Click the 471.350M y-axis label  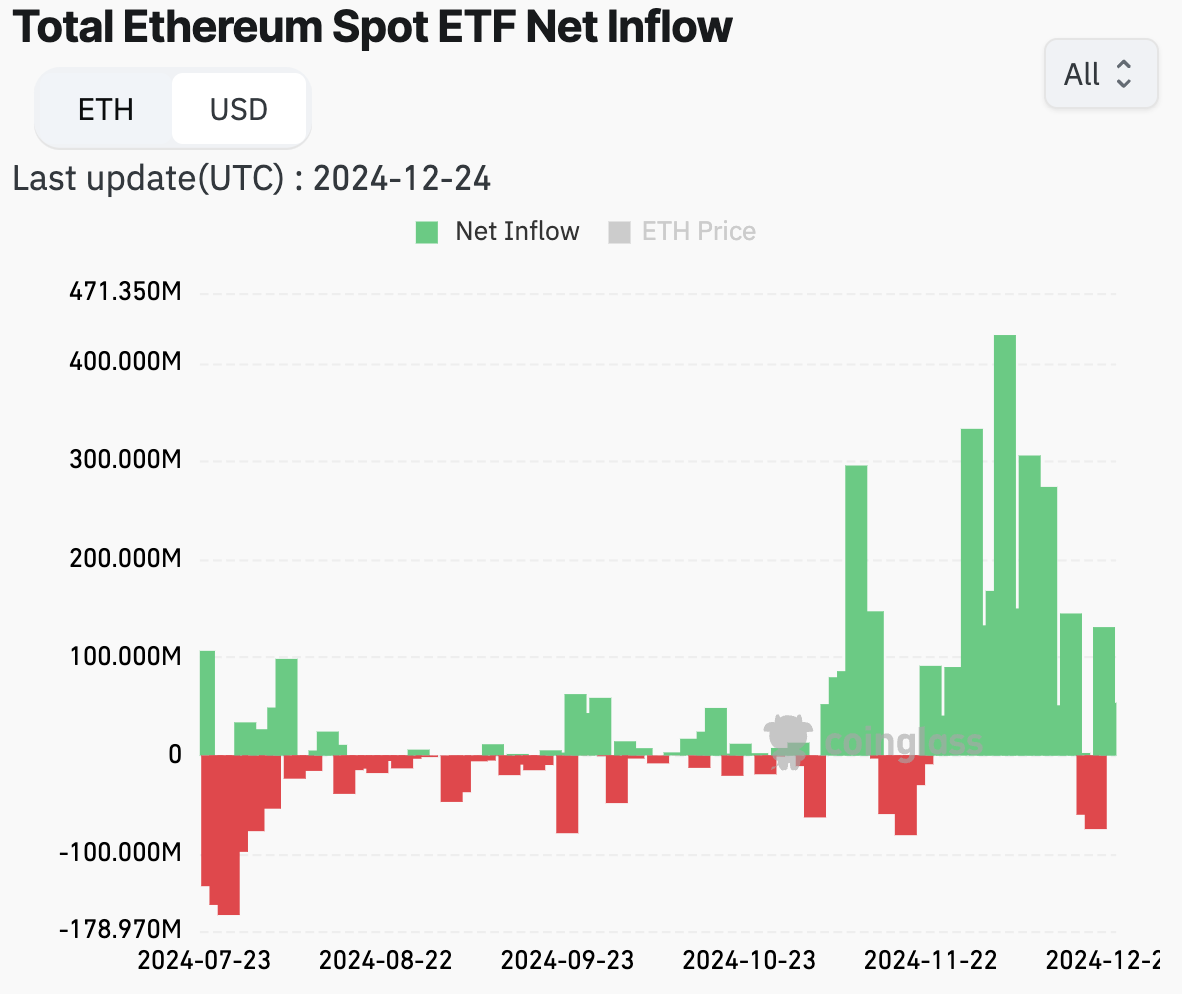click(125, 291)
